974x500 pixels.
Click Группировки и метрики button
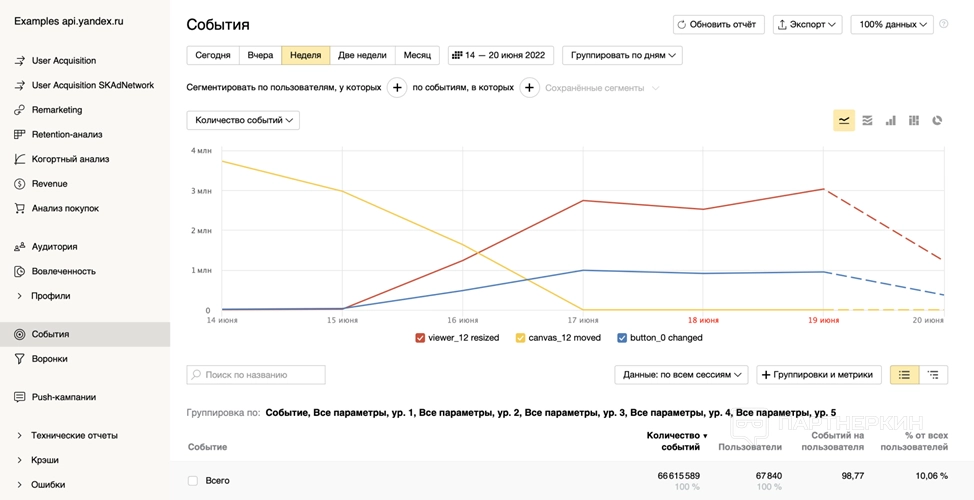tap(819, 375)
